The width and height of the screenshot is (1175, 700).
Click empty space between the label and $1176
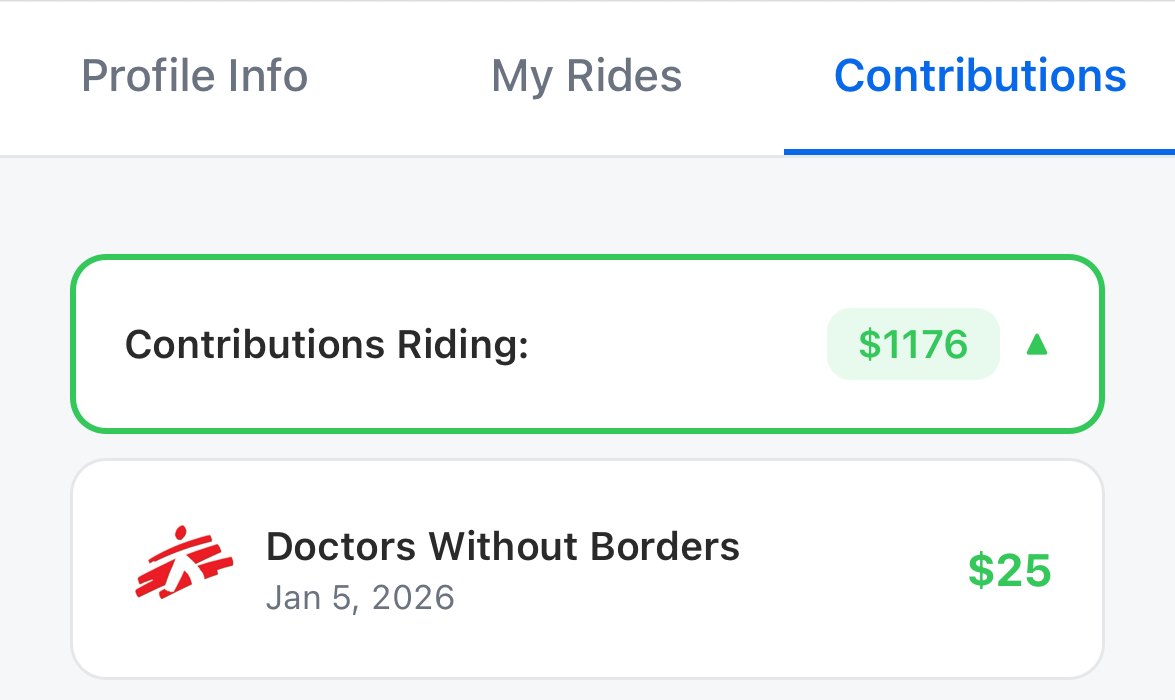(680, 345)
